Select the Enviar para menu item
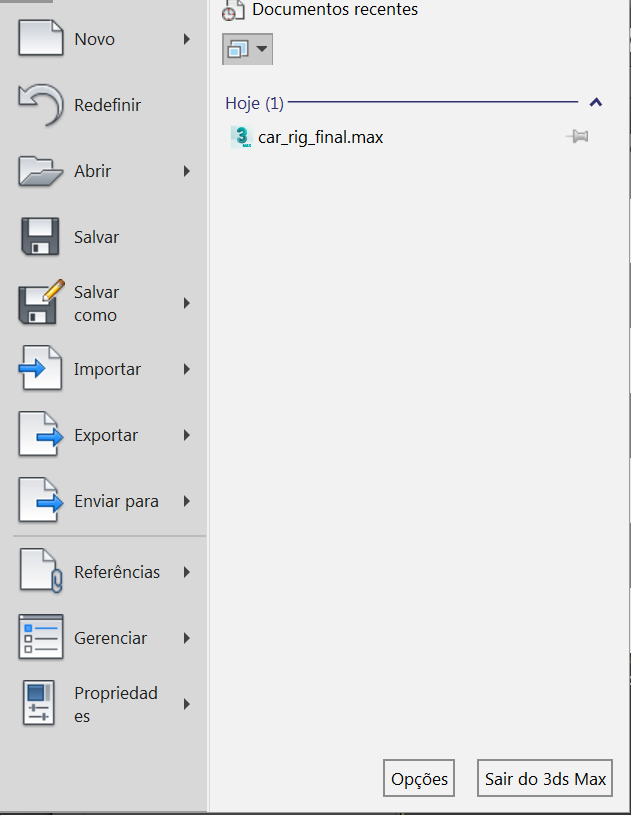 click(x=116, y=501)
